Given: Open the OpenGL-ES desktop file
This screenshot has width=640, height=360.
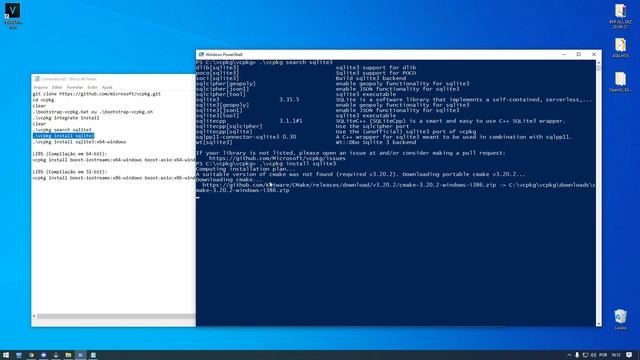Looking at the screenshot, I should click(620, 82).
